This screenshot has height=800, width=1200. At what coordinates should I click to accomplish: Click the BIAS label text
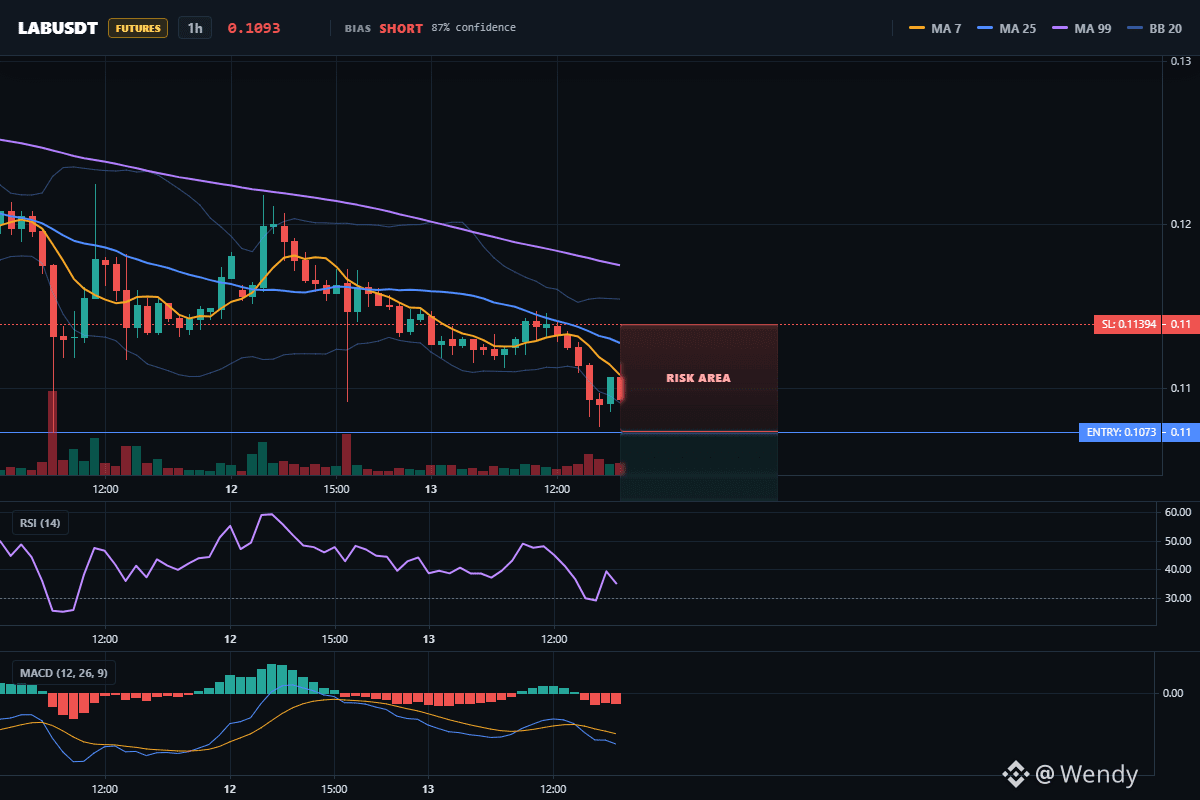(357, 28)
